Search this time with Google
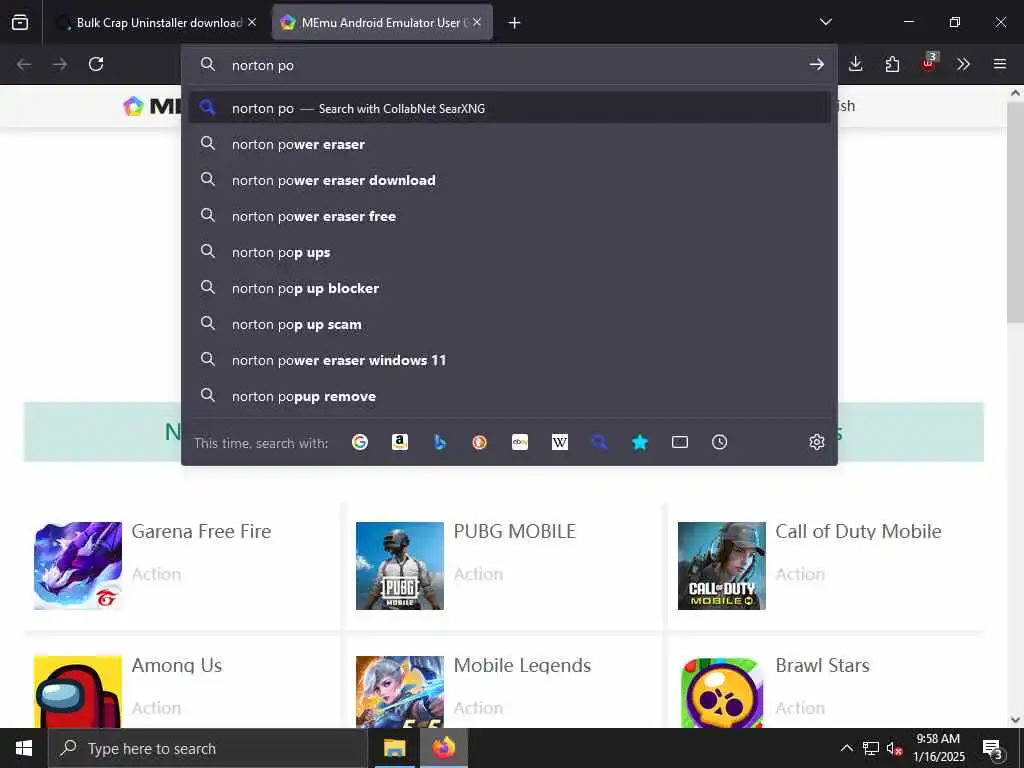Viewport: 1024px width, 768px height. coord(360,442)
